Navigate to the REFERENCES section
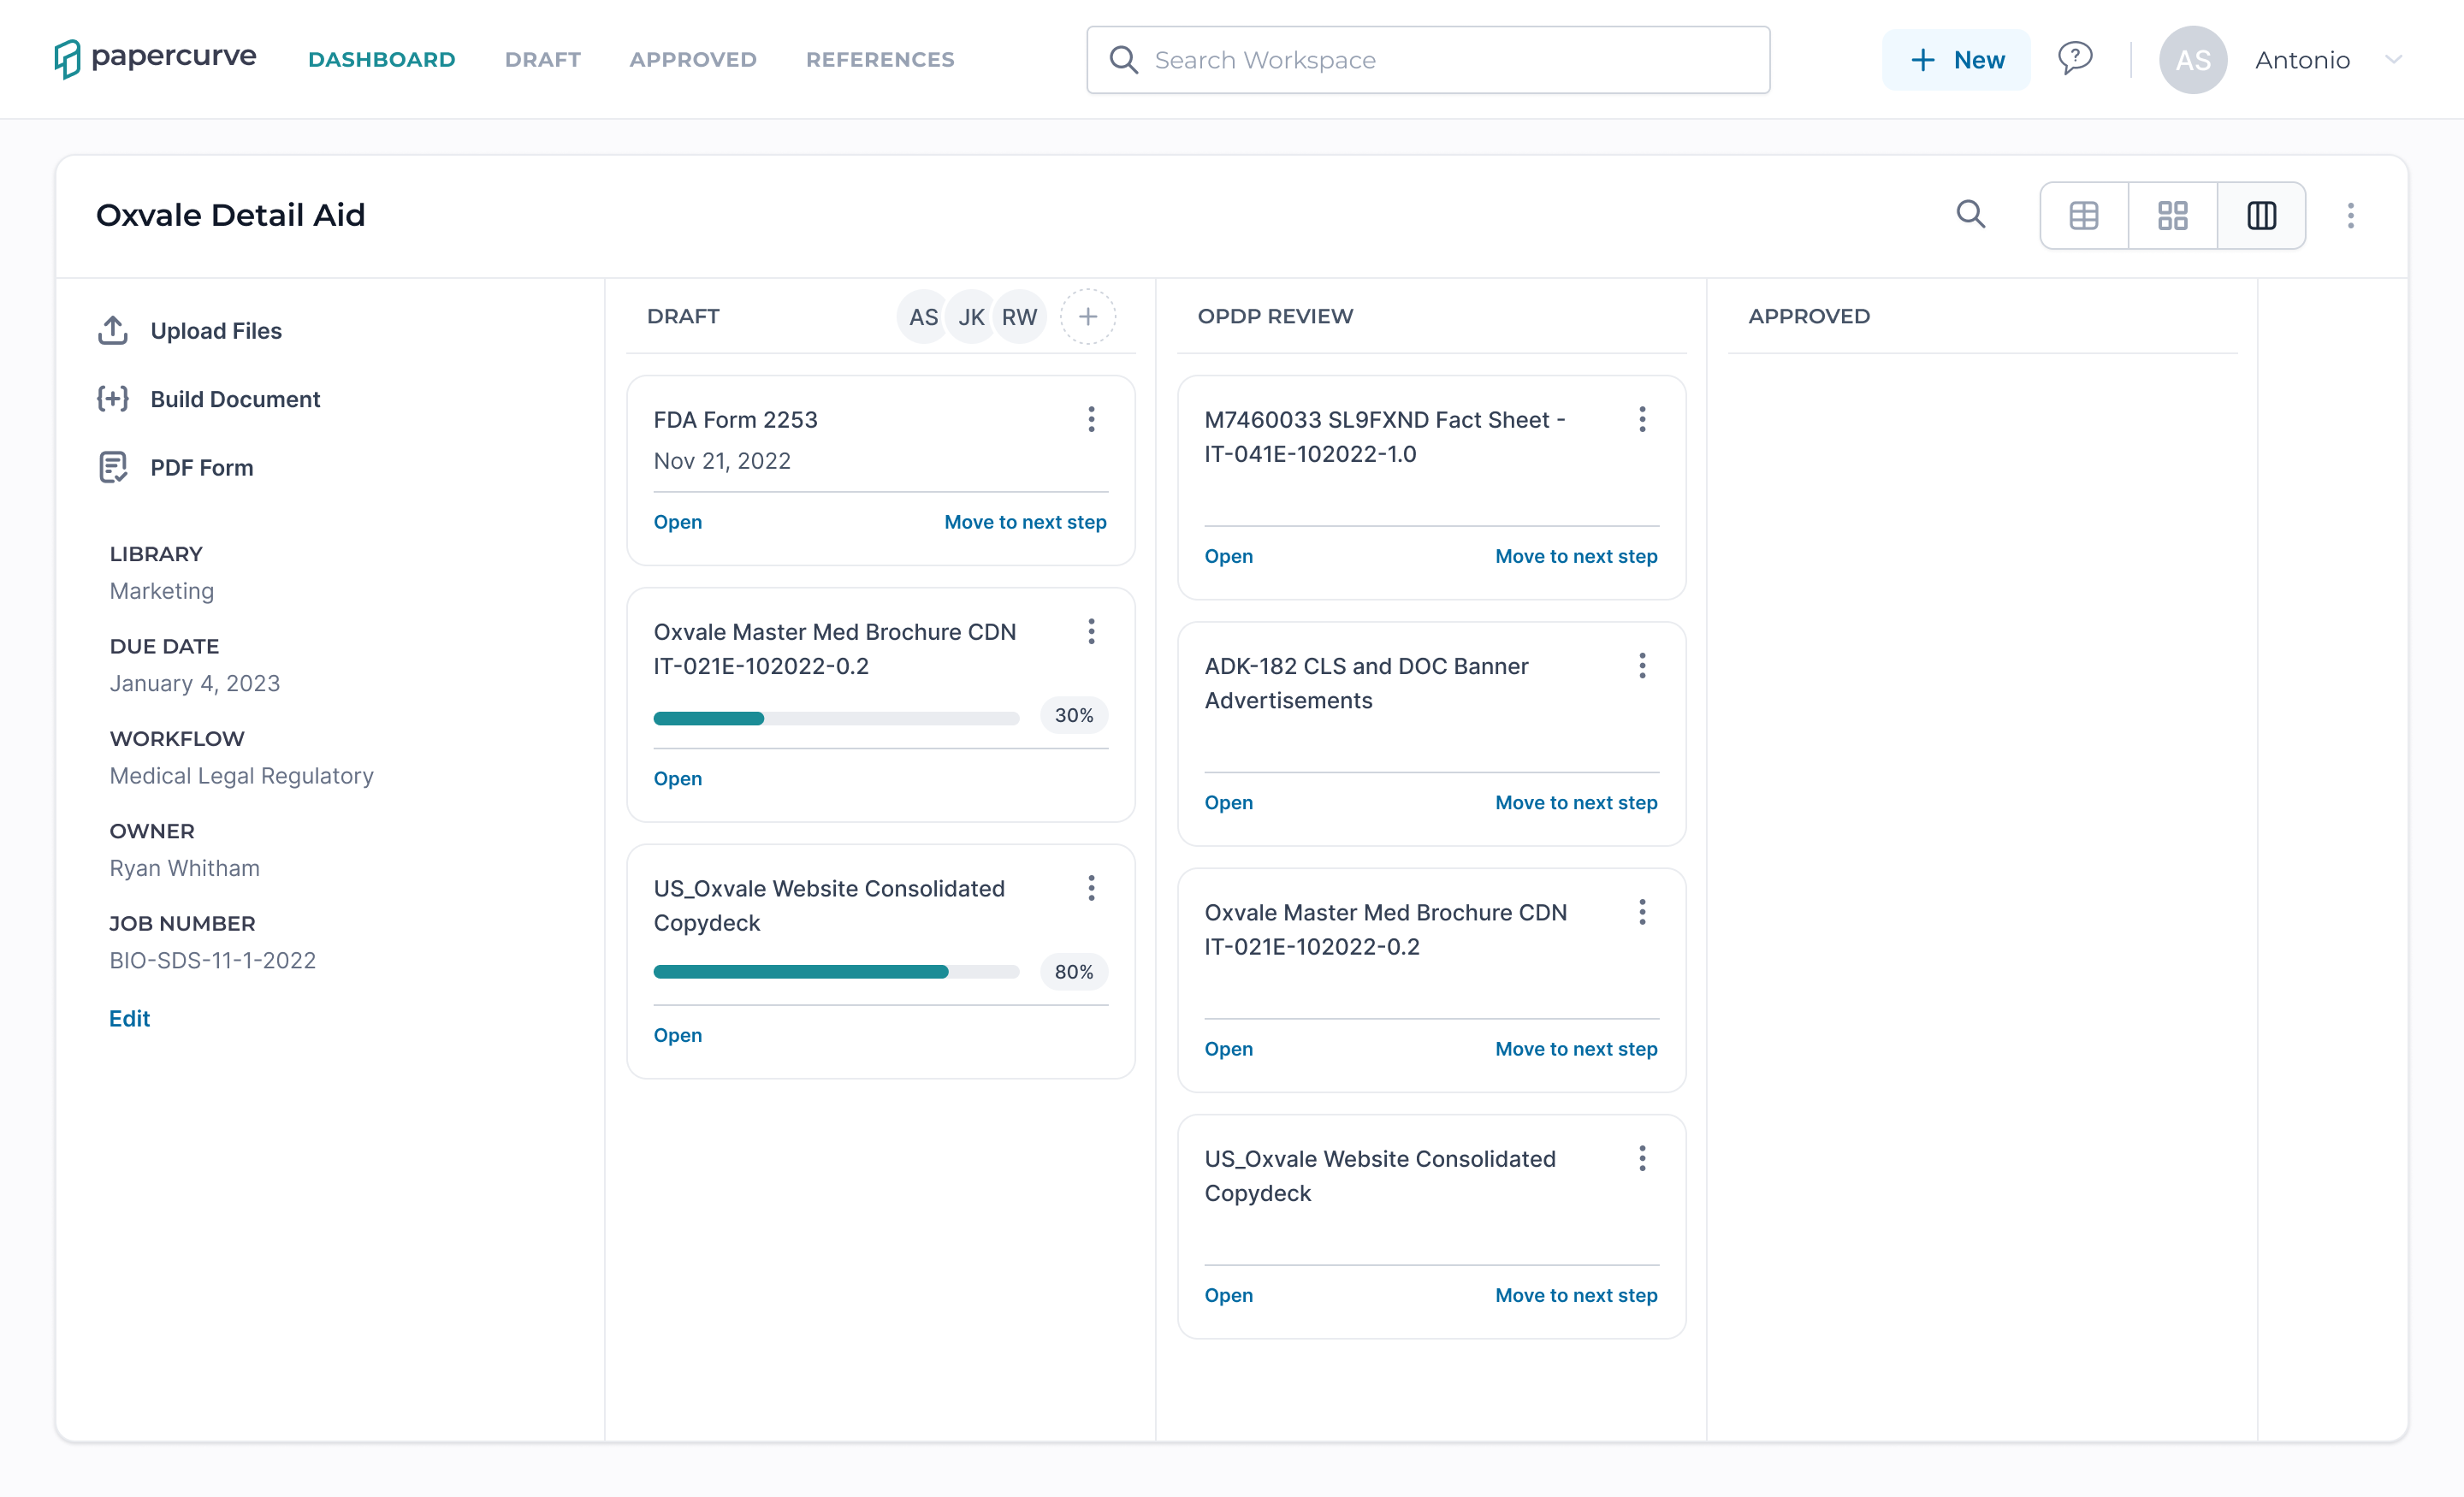2464x1497 pixels. [879, 59]
